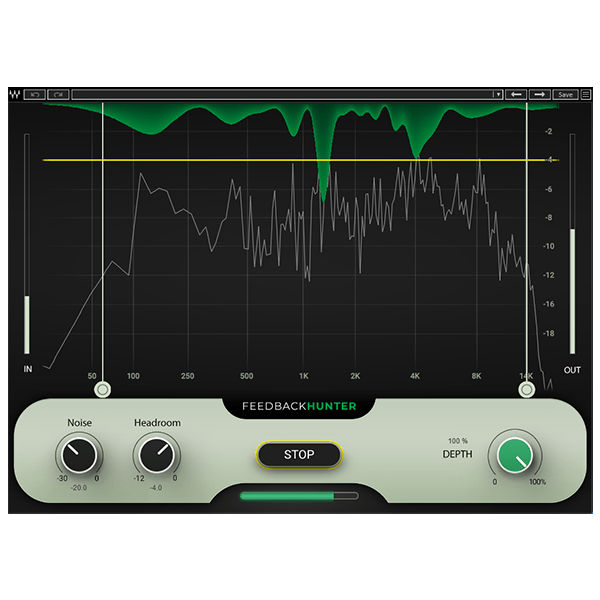Click the 4K frequency label
600x600 pixels.
point(415,376)
